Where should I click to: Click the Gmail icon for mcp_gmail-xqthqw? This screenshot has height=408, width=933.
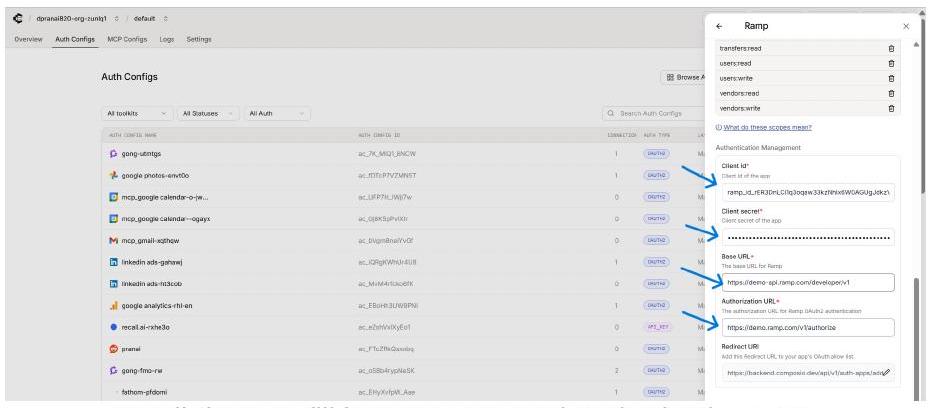click(x=114, y=240)
